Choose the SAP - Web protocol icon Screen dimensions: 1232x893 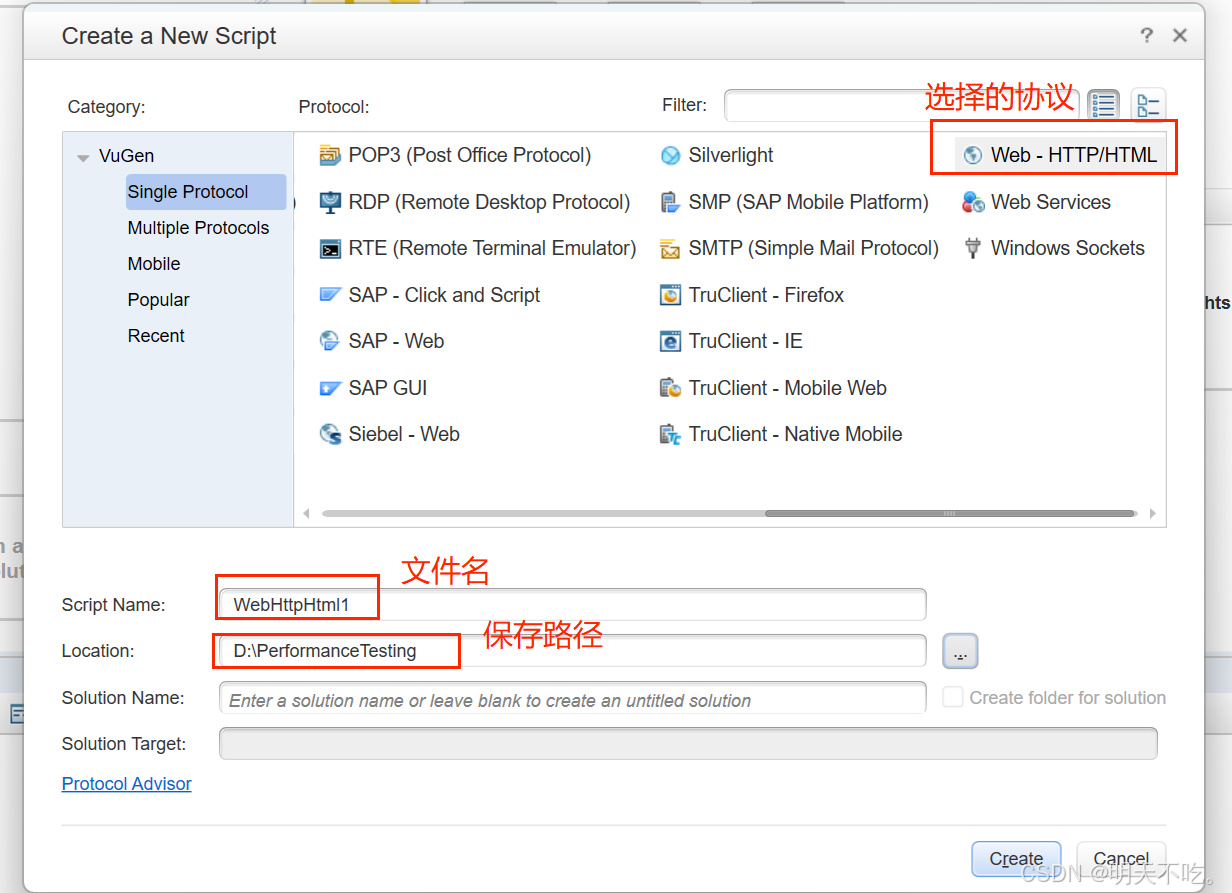click(330, 341)
